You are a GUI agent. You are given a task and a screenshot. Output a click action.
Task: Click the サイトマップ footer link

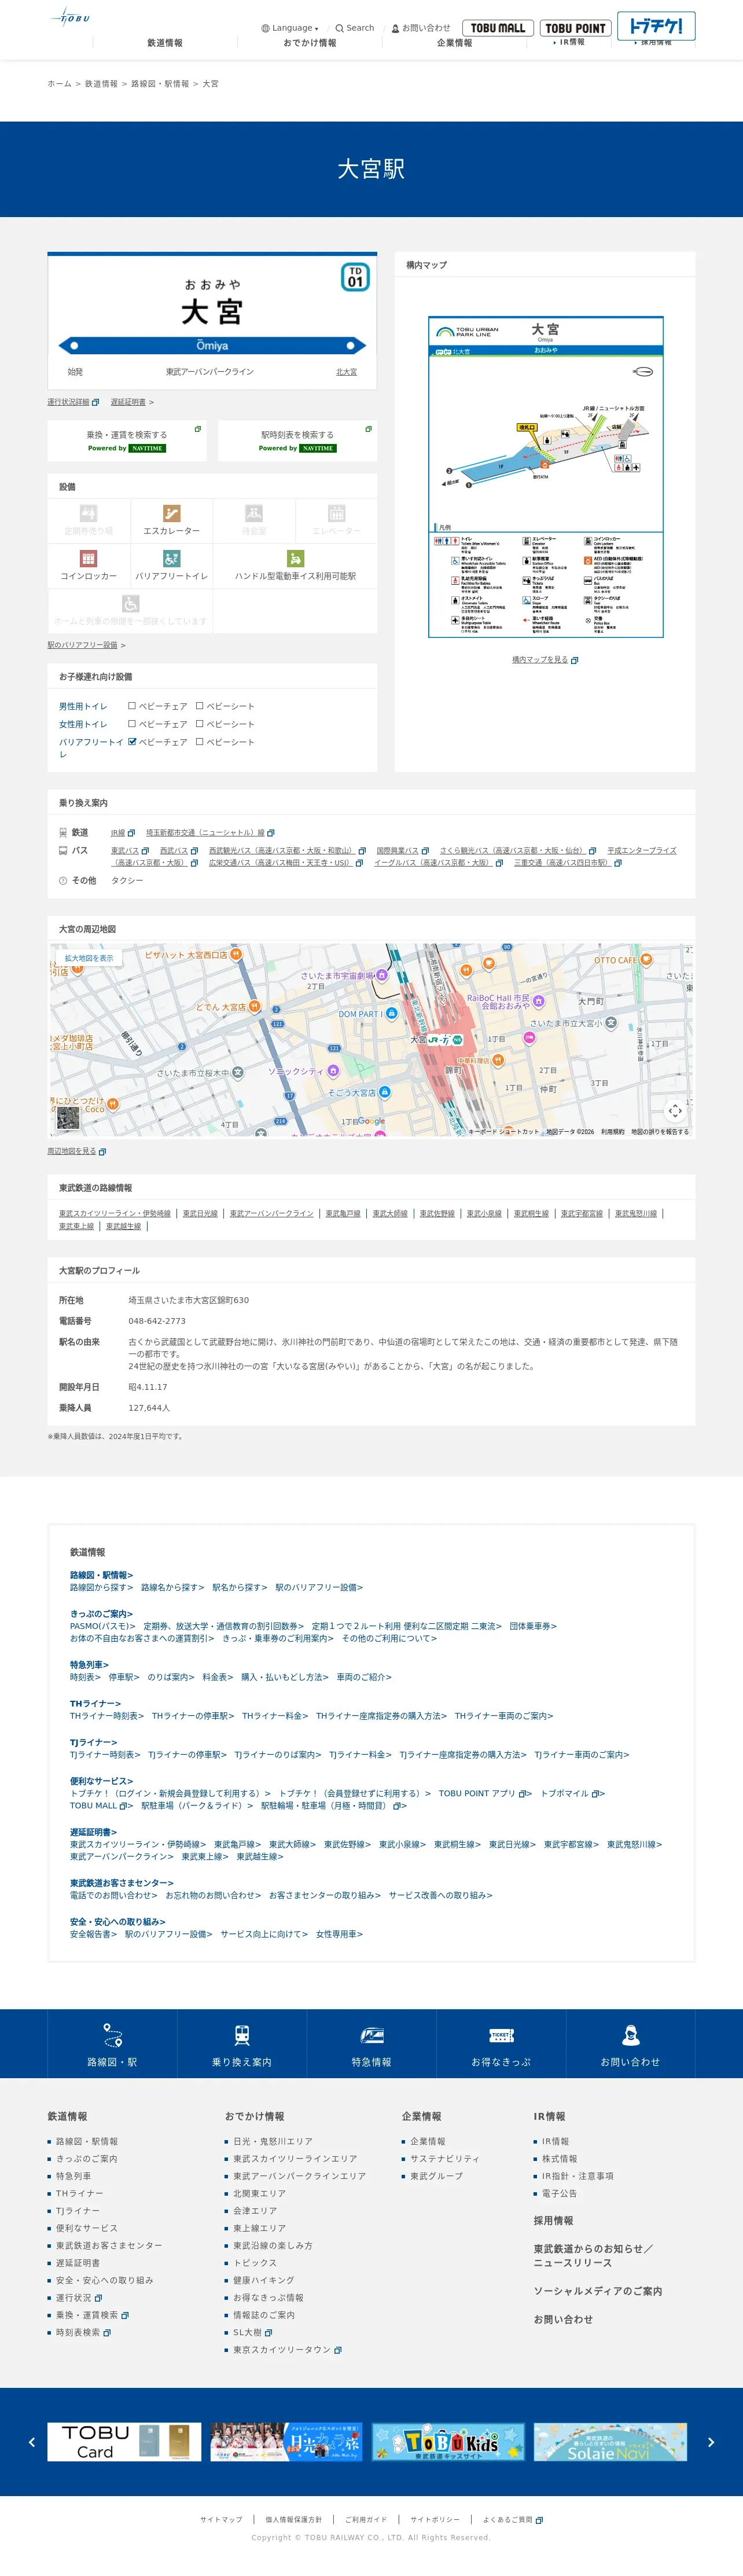[221, 2519]
